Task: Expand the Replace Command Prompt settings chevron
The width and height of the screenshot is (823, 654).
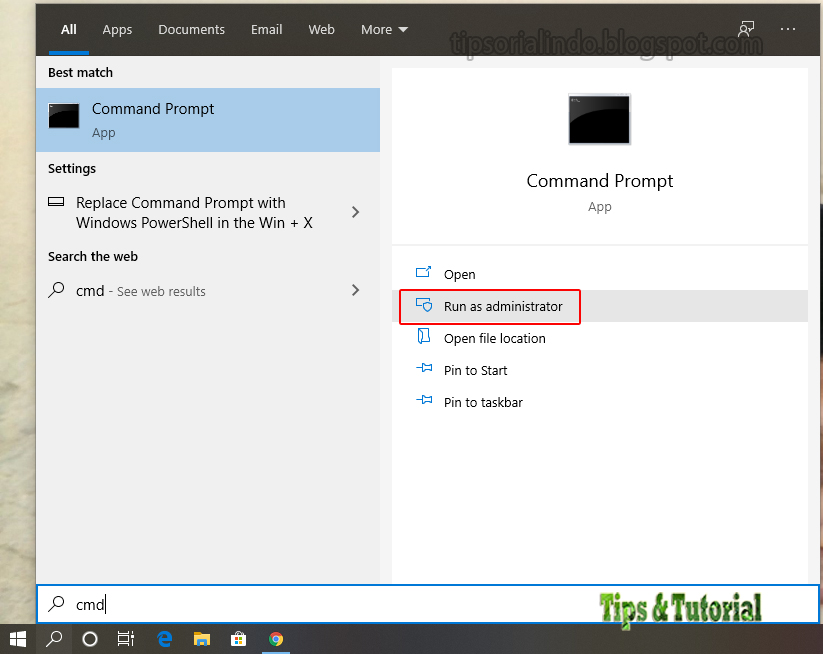Action: (x=355, y=212)
